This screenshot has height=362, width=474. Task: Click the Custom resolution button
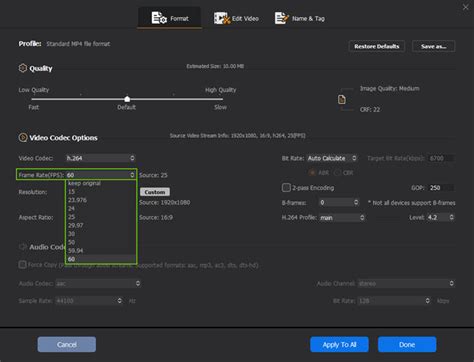tap(155, 192)
